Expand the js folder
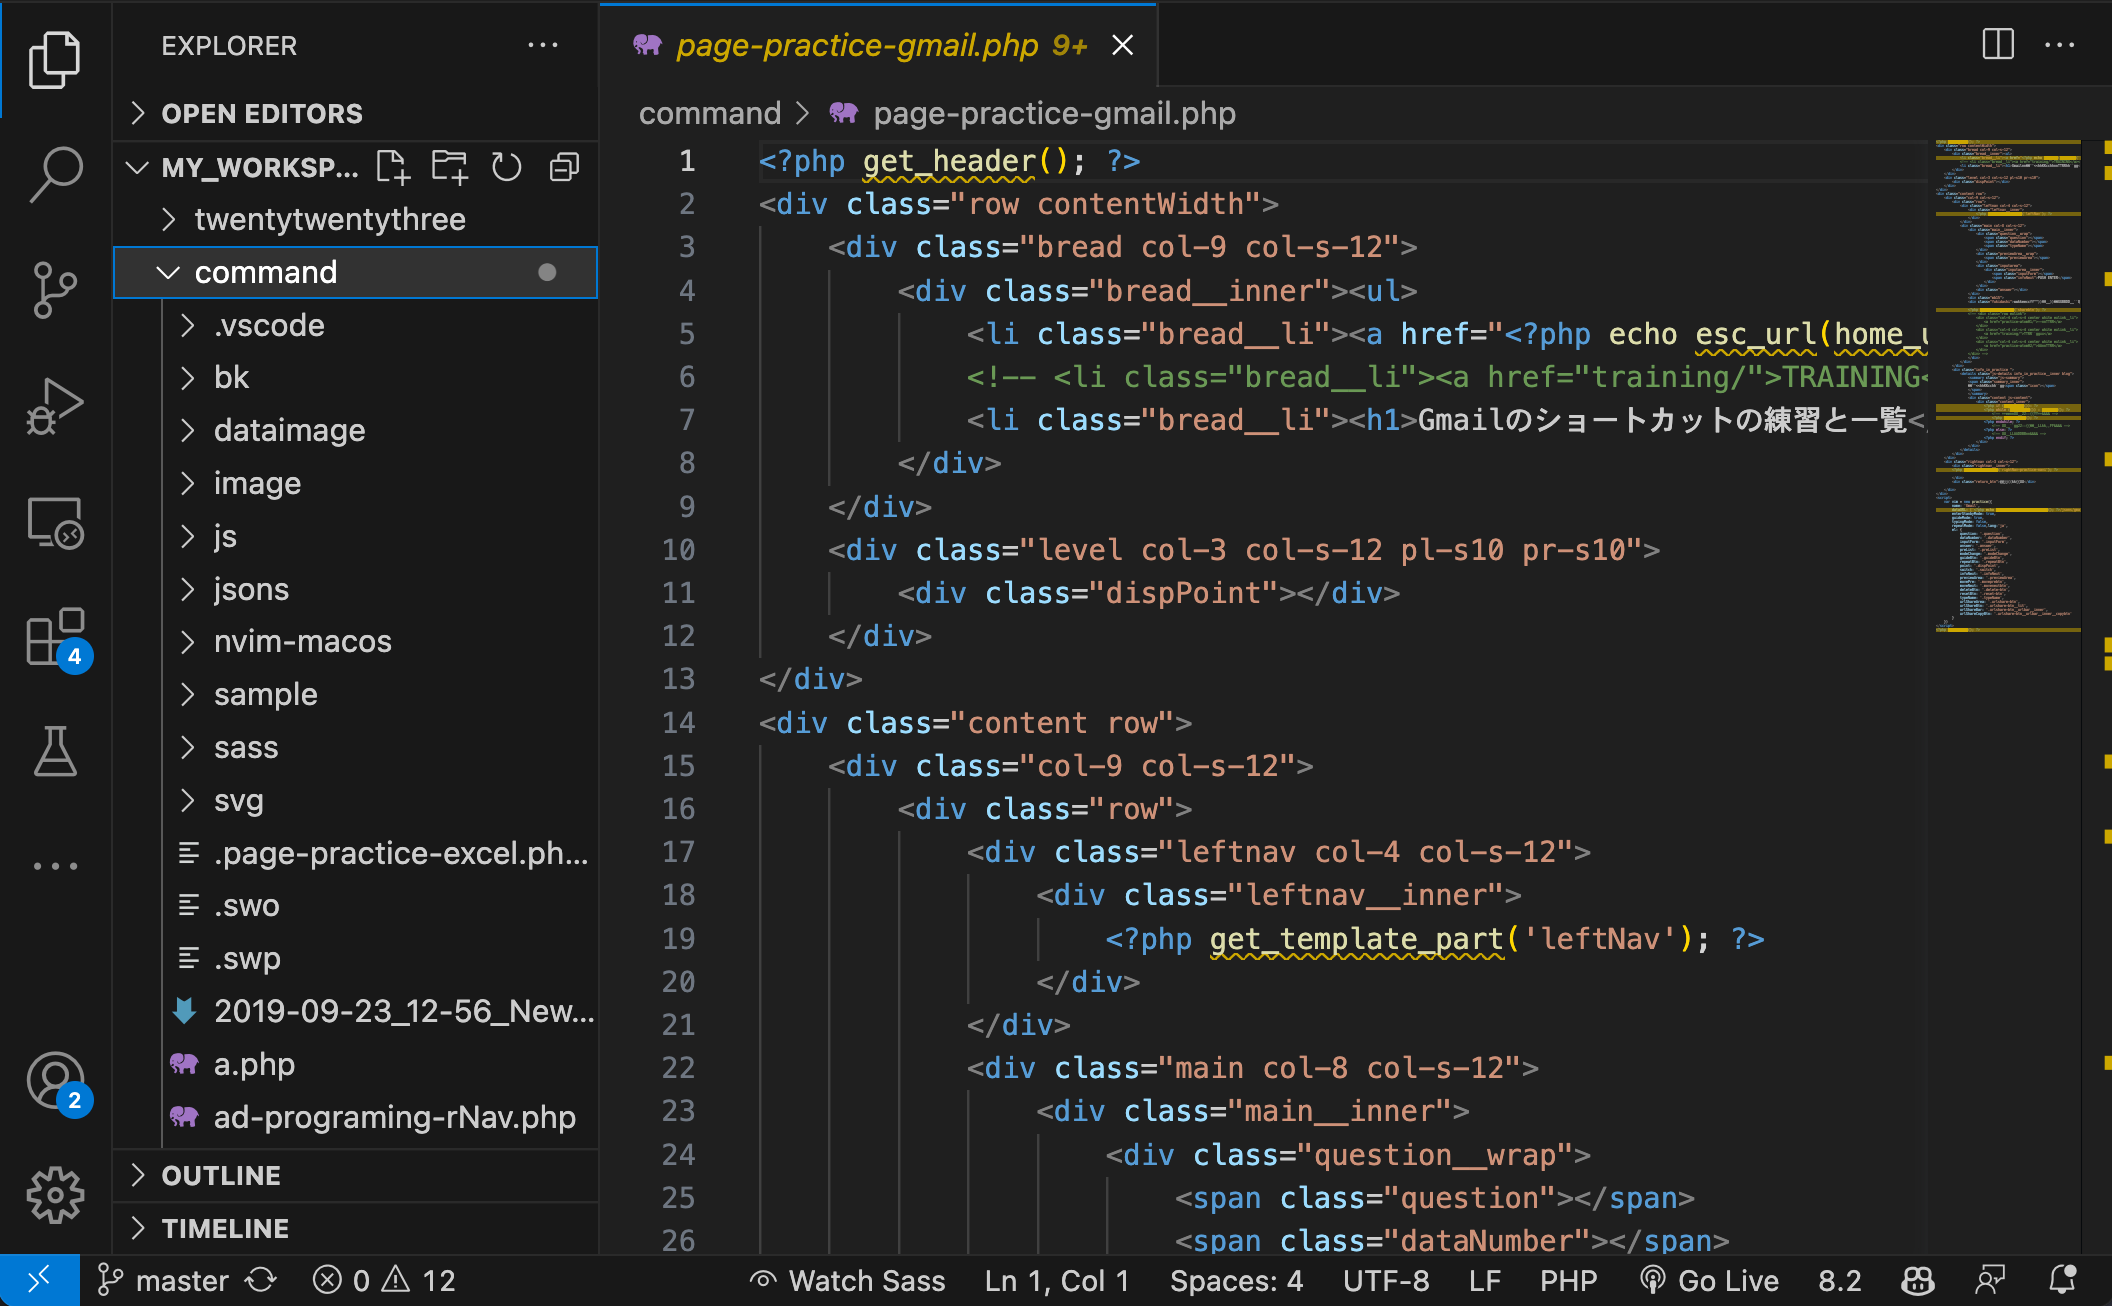2112x1306 pixels. click(356, 536)
